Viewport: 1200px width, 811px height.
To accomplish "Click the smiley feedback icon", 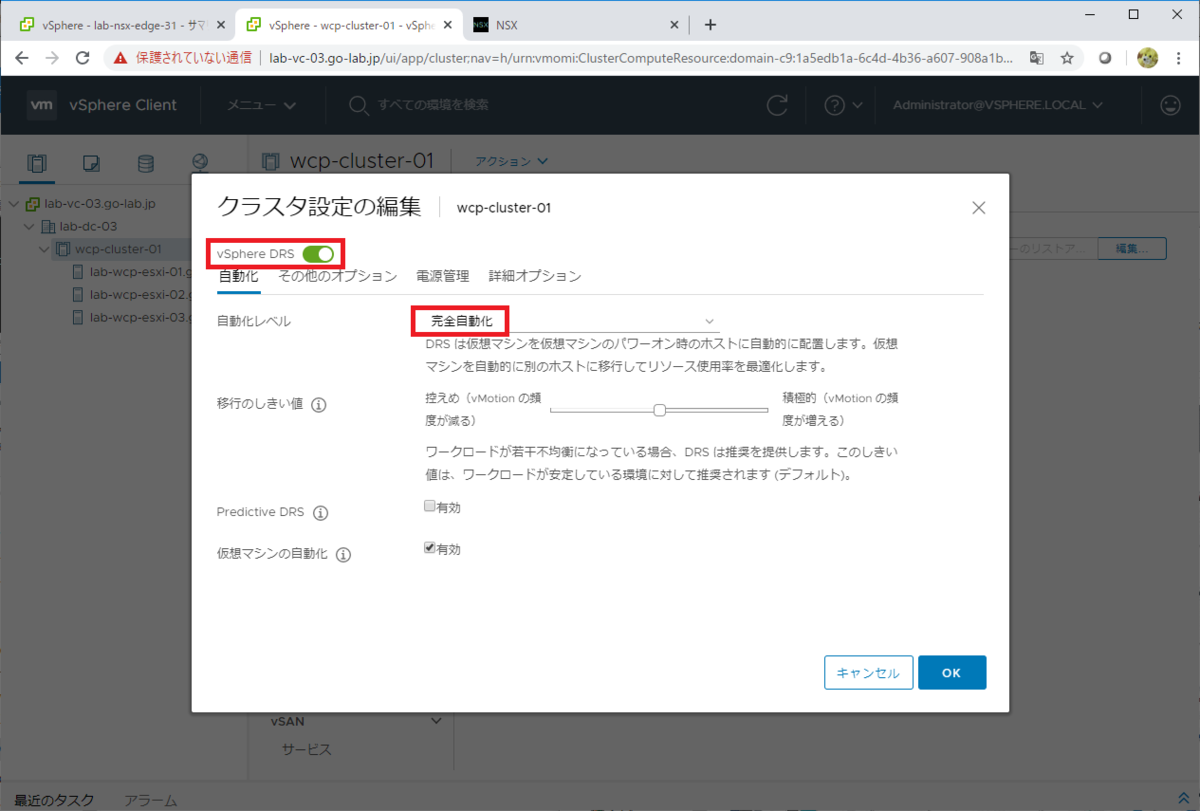I will point(1169,105).
